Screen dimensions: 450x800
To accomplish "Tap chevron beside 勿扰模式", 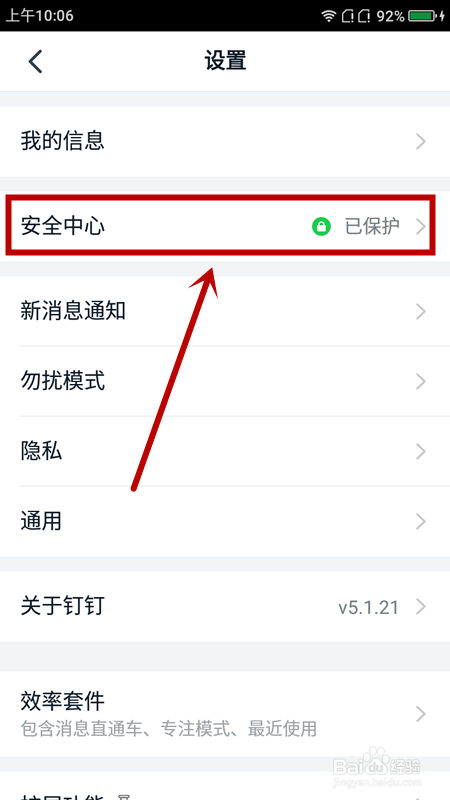I will pos(420,381).
